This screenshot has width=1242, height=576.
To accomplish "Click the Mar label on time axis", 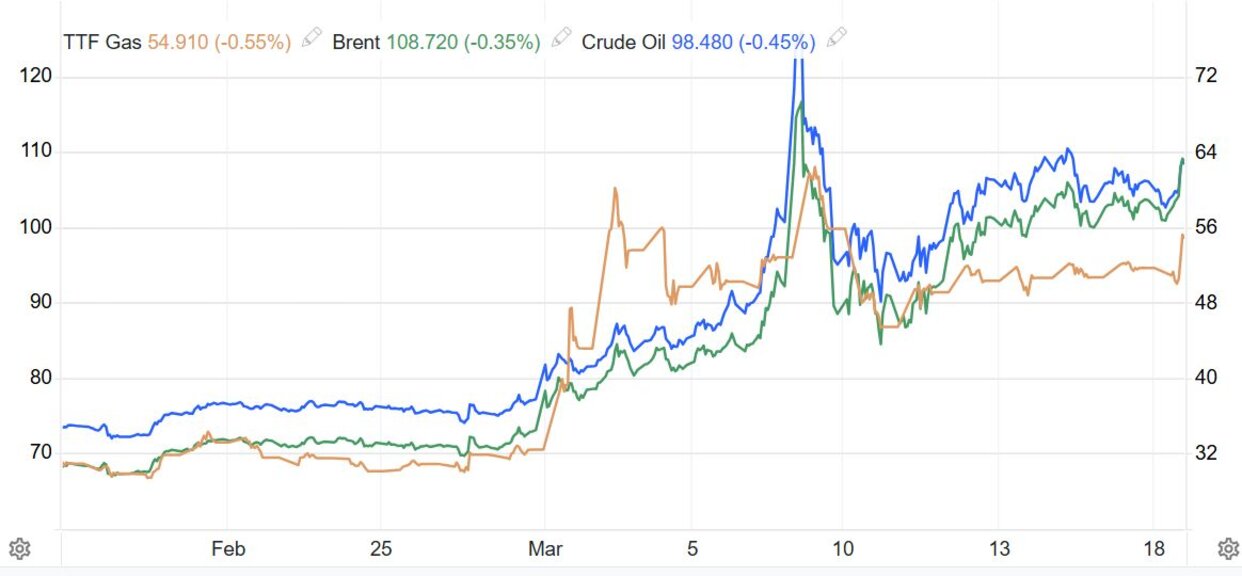I will tap(545, 550).
